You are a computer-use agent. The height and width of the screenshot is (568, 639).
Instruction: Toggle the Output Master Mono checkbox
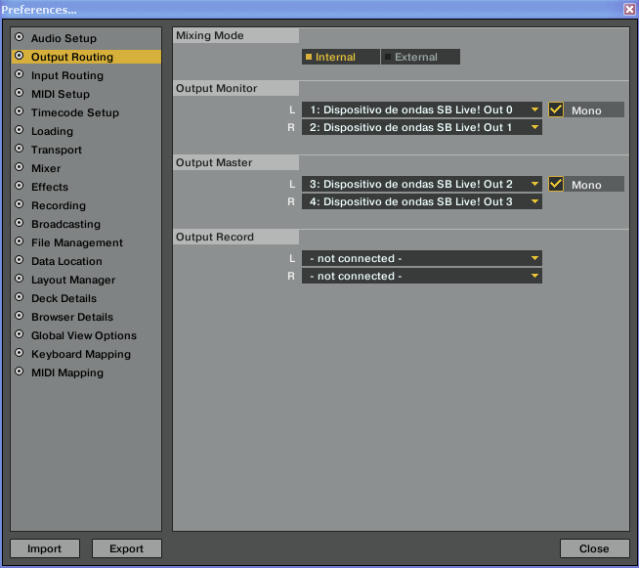click(x=556, y=184)
